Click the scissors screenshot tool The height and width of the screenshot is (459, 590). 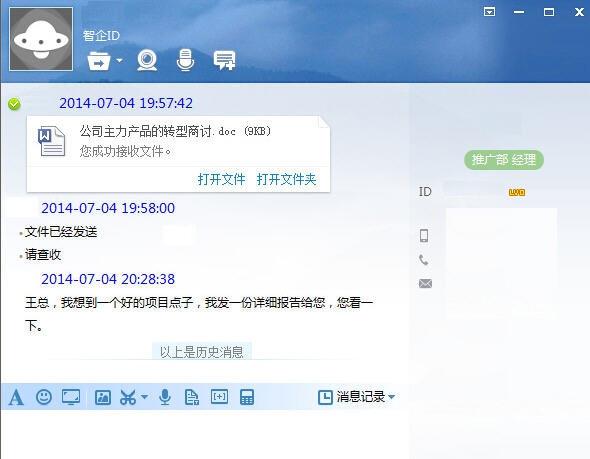pyautogui.click(x=128, y=397)
